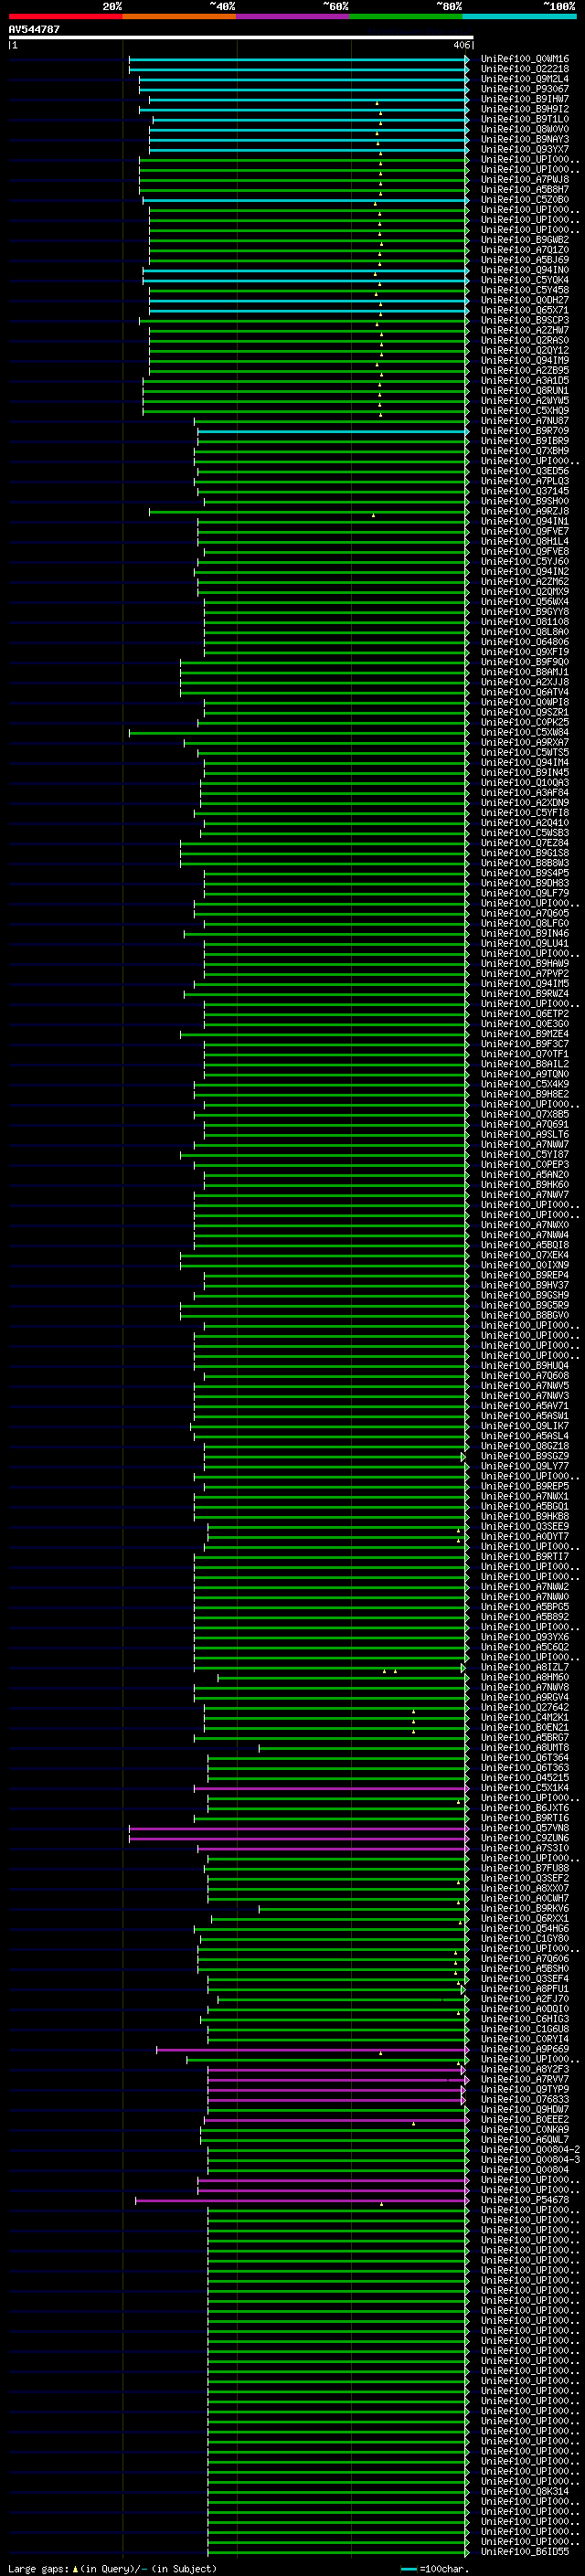This screenshot has width=585, height=2576.
Task: Click label UniRef100_Q94IM9
Action: tap(525, 360)
